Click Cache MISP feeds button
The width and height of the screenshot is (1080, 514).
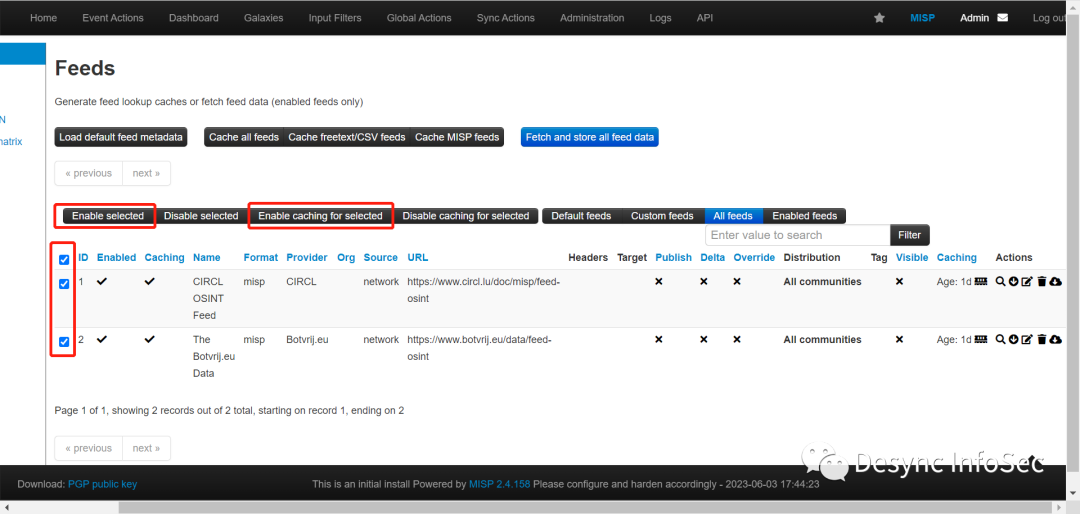[457, 137]
